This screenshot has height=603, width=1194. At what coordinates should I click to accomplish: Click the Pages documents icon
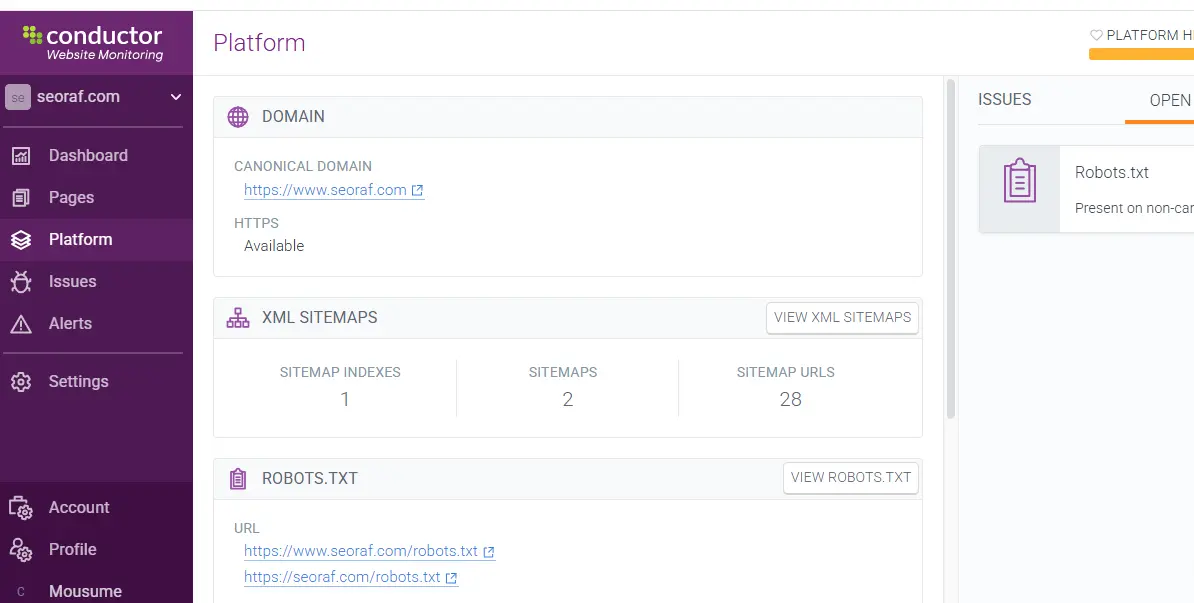(x=21, y=198)
